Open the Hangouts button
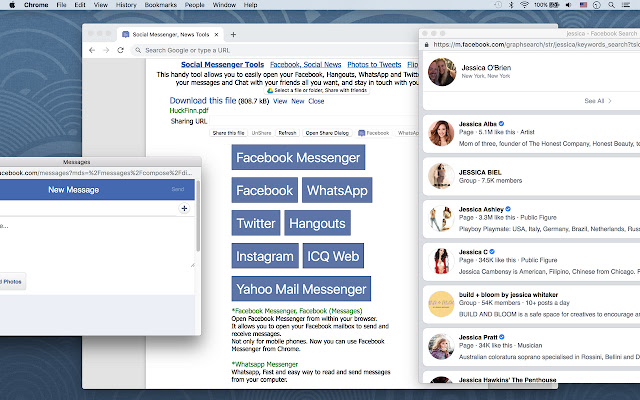640x400 pixels. click(318, 223)
